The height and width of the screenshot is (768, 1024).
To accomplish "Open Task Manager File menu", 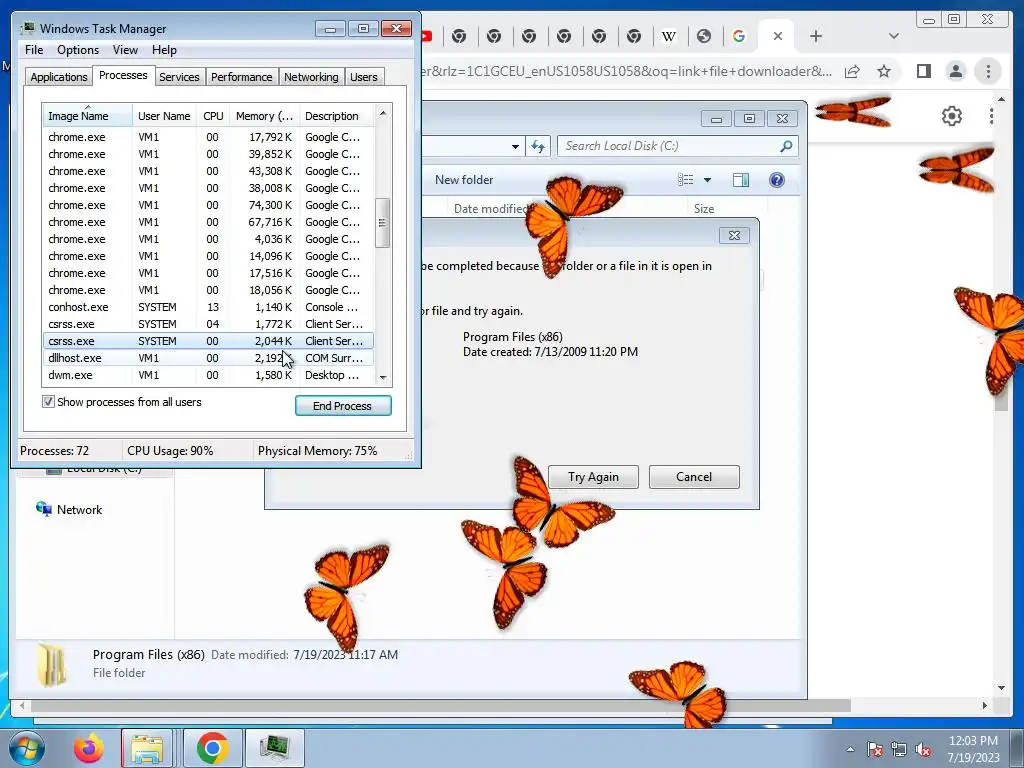I will tap(34, 50).
